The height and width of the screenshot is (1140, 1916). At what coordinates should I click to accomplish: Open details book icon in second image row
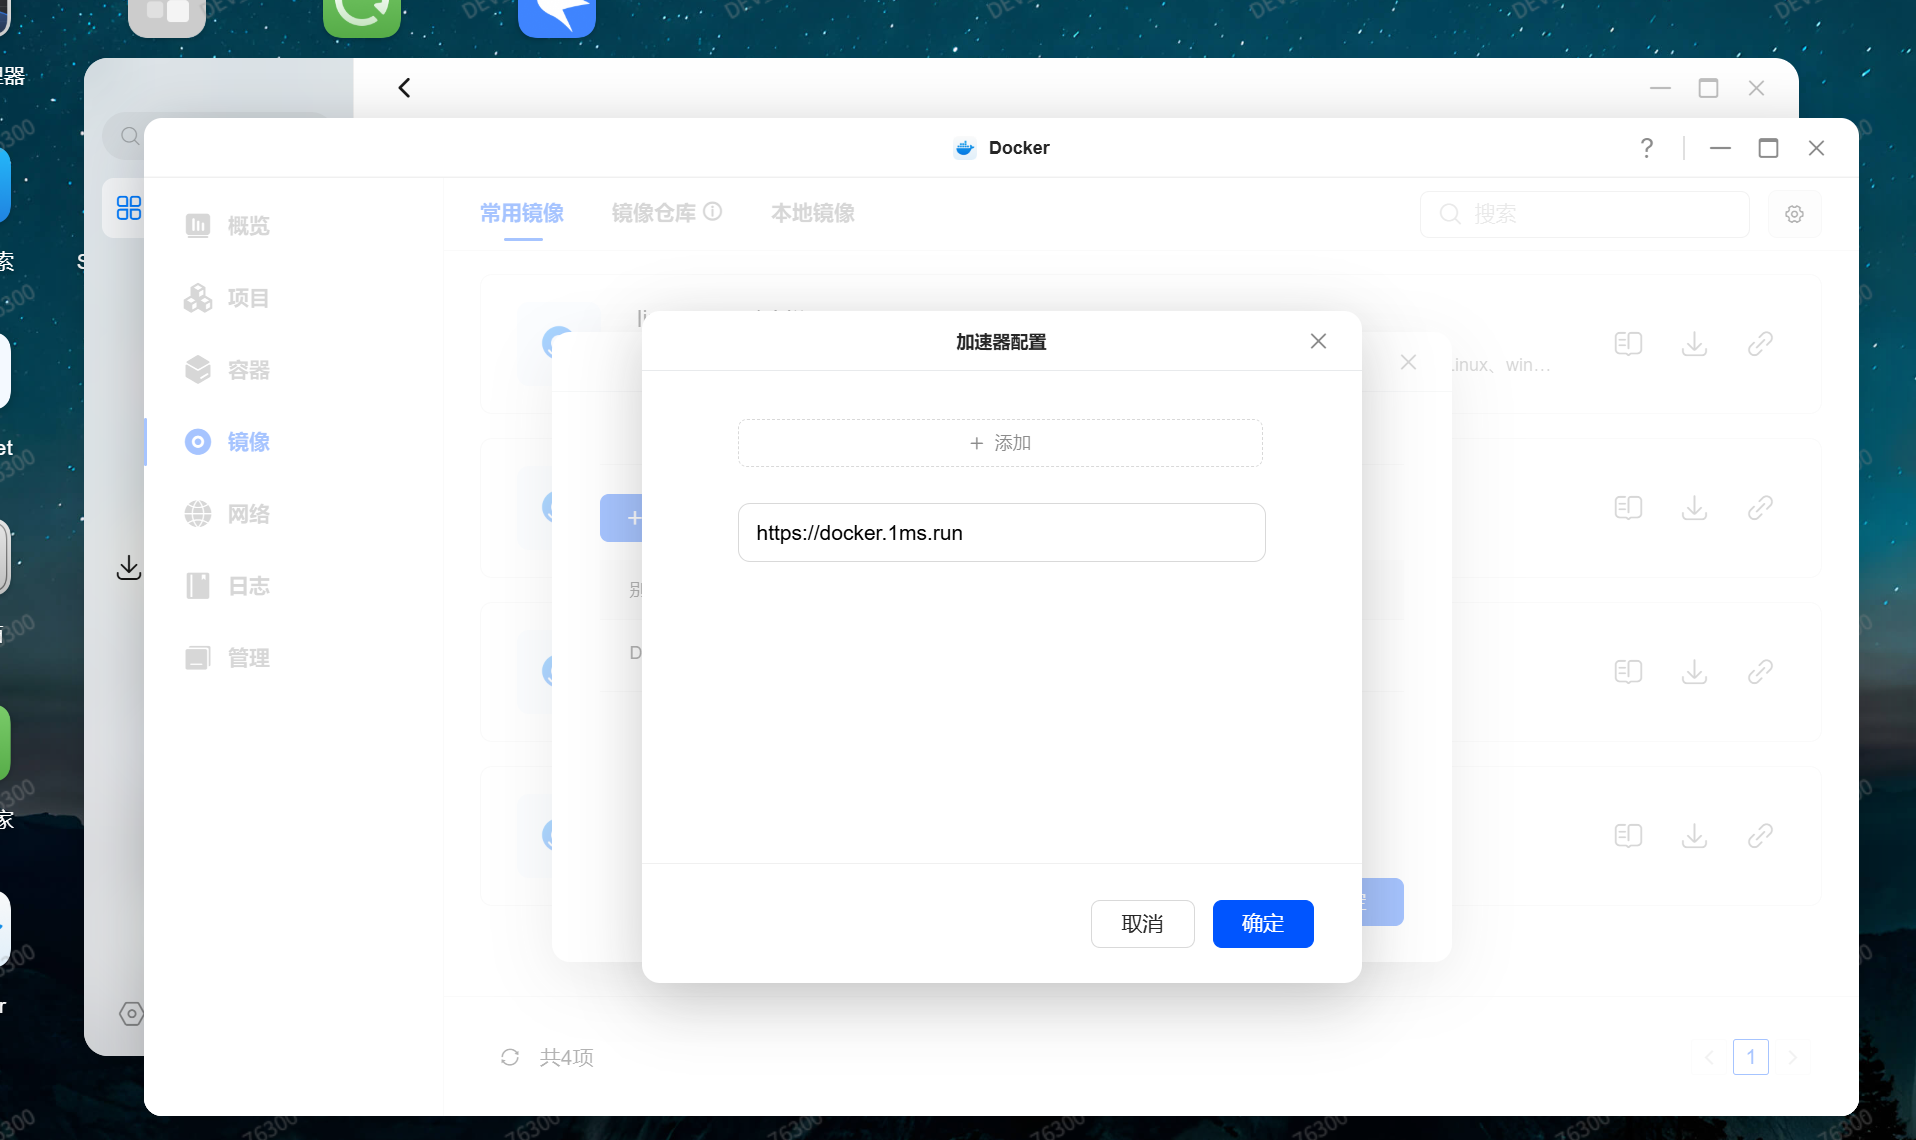(x=1629, y=508)
